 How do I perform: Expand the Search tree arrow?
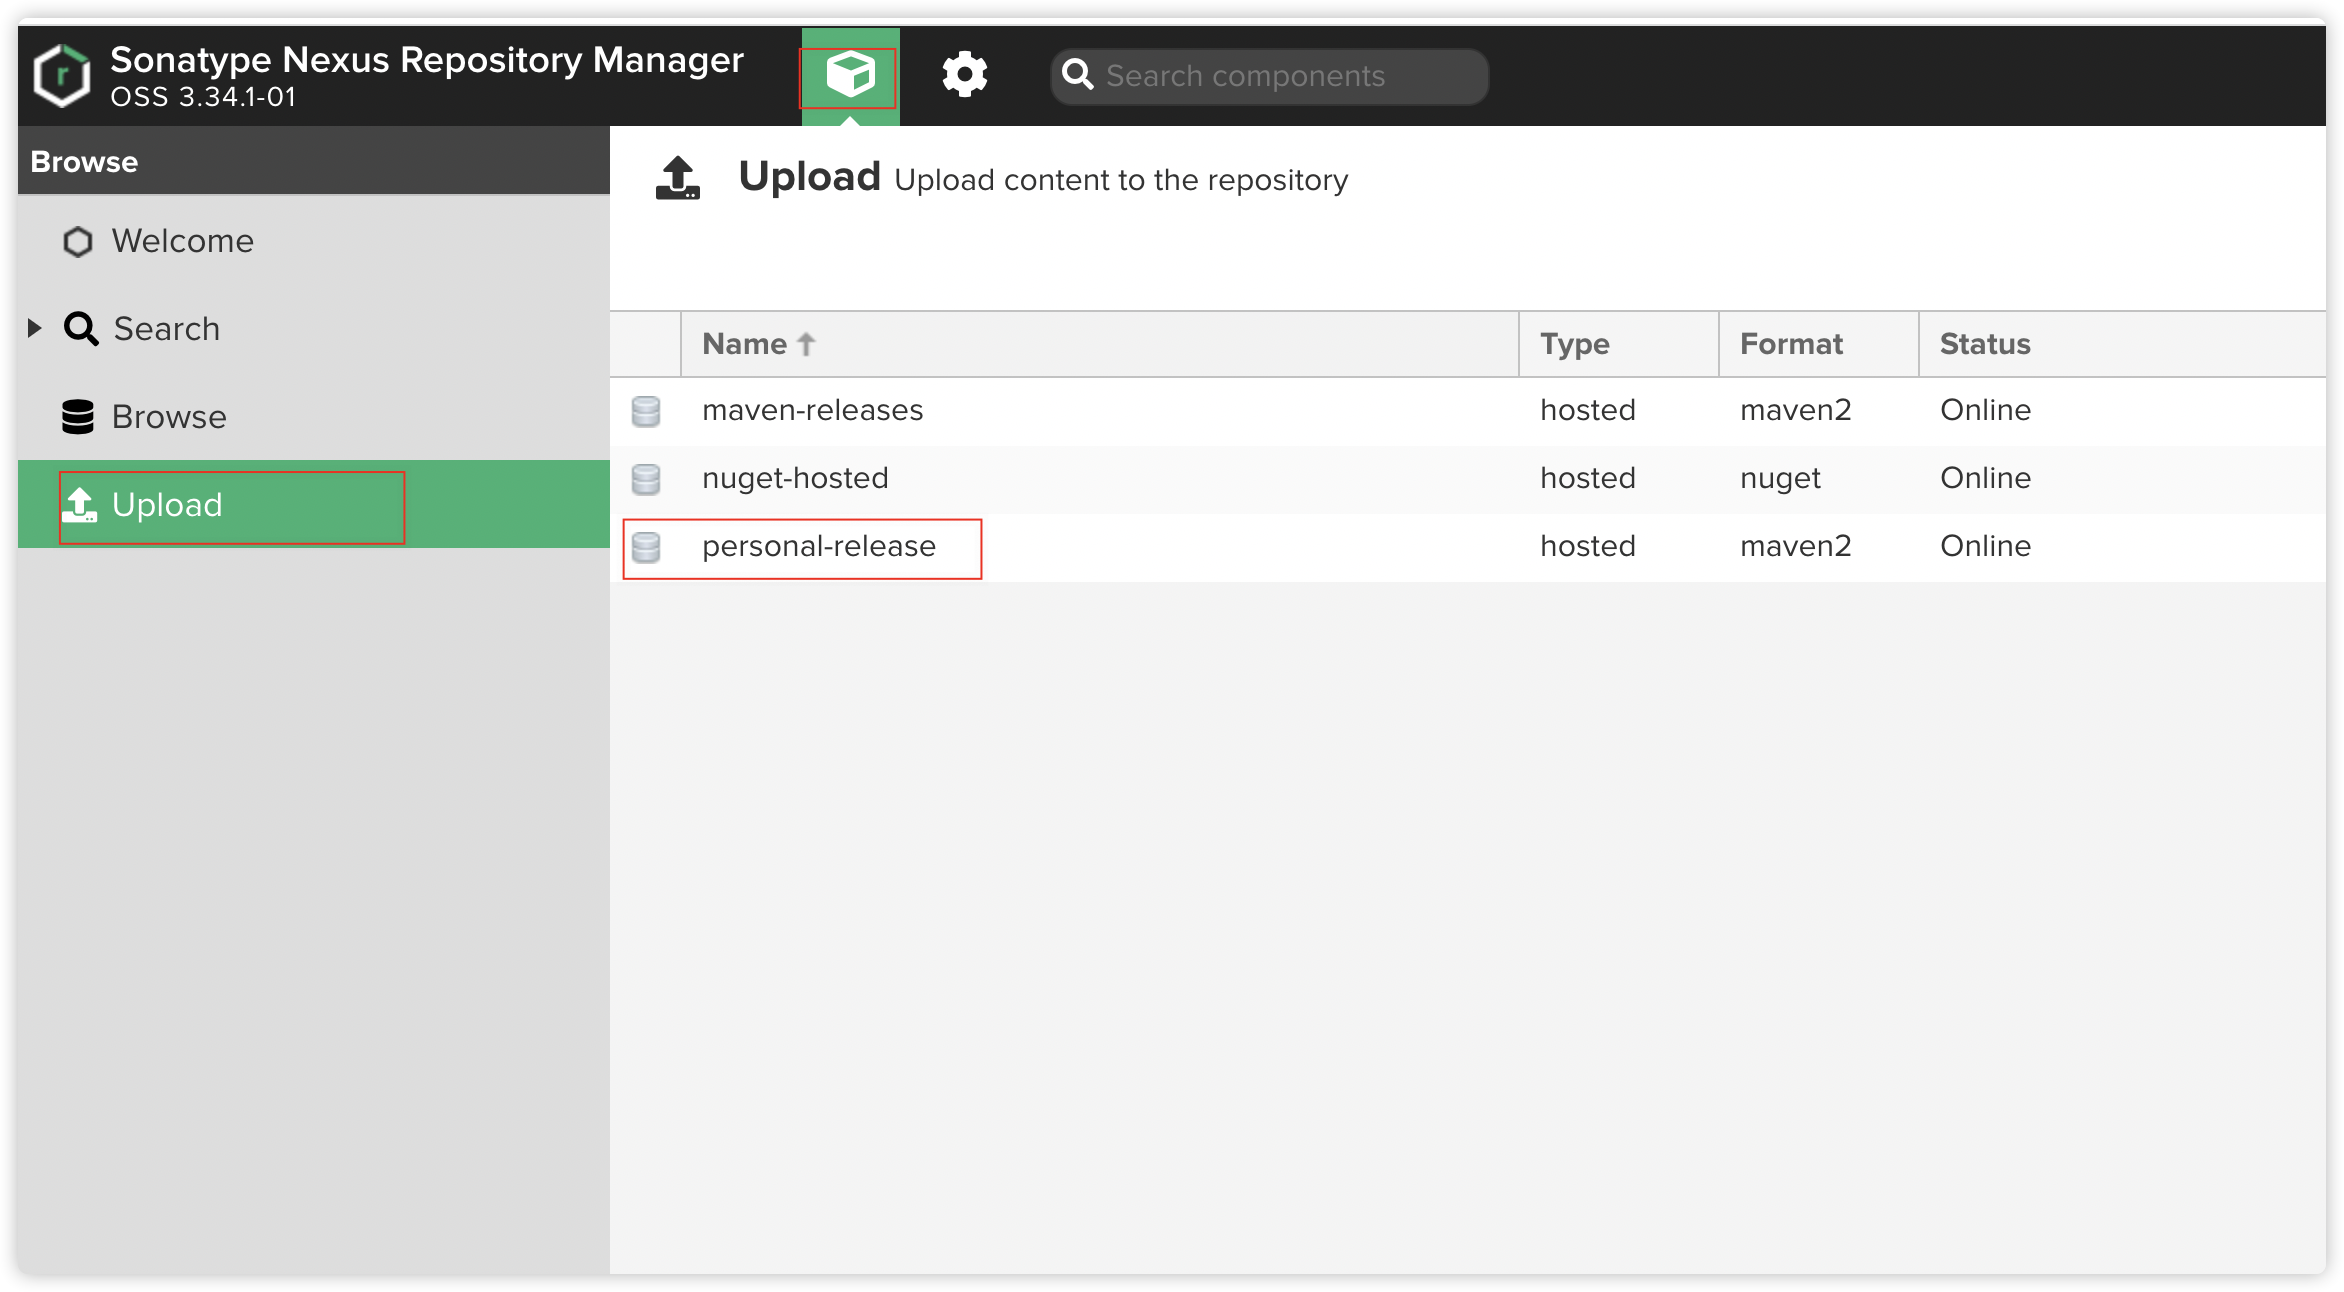[x=35, y=327]
